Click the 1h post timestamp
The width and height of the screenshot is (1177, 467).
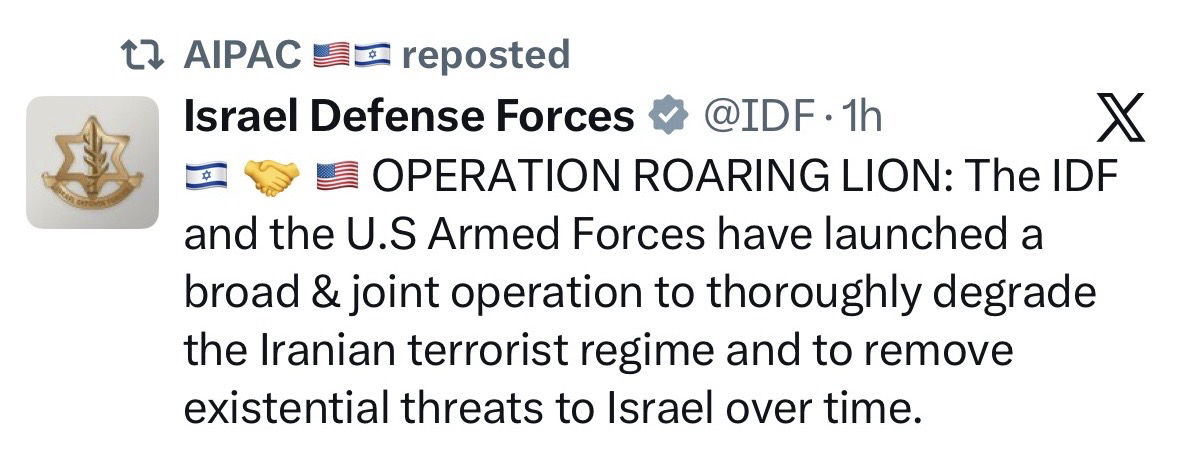tap(860, 119)
